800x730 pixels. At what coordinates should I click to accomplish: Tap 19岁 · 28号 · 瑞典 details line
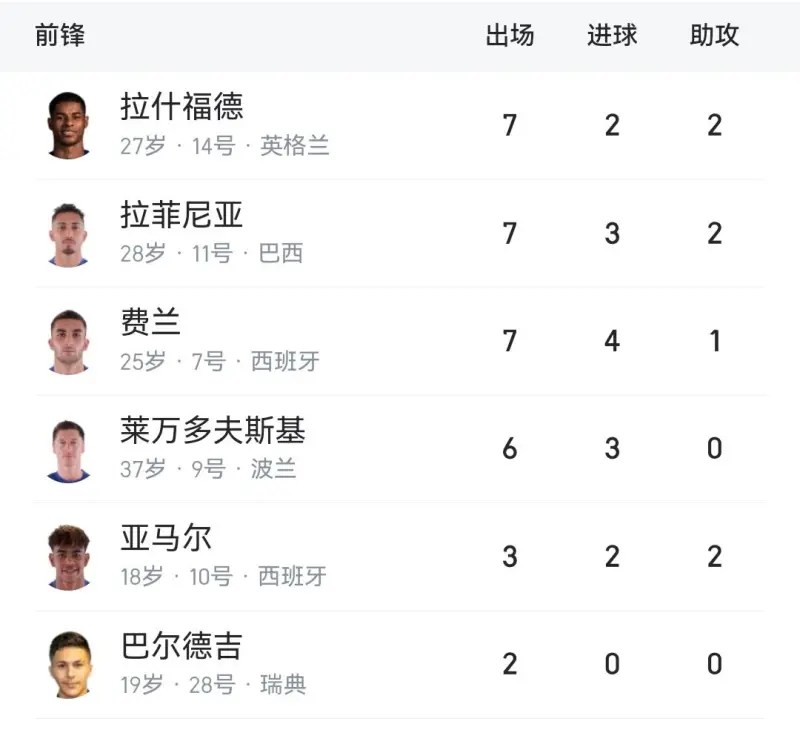(x=213, y=685)
